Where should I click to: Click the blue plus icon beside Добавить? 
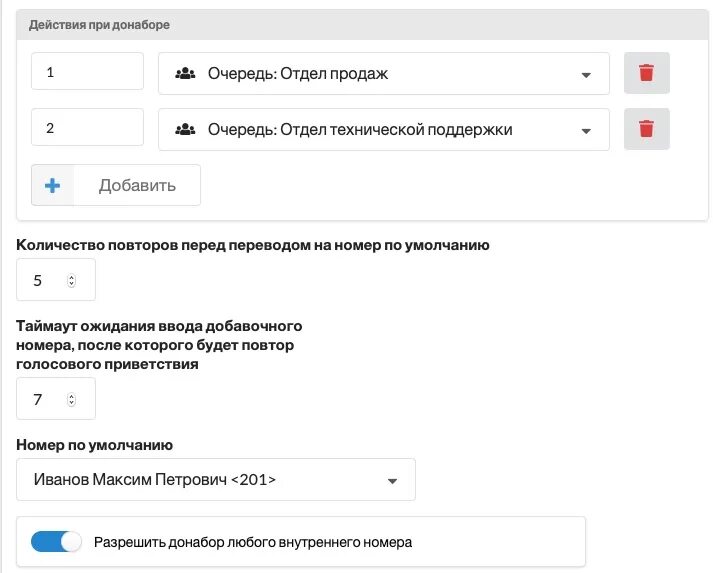pyautogui.click(x=52, y=185)
